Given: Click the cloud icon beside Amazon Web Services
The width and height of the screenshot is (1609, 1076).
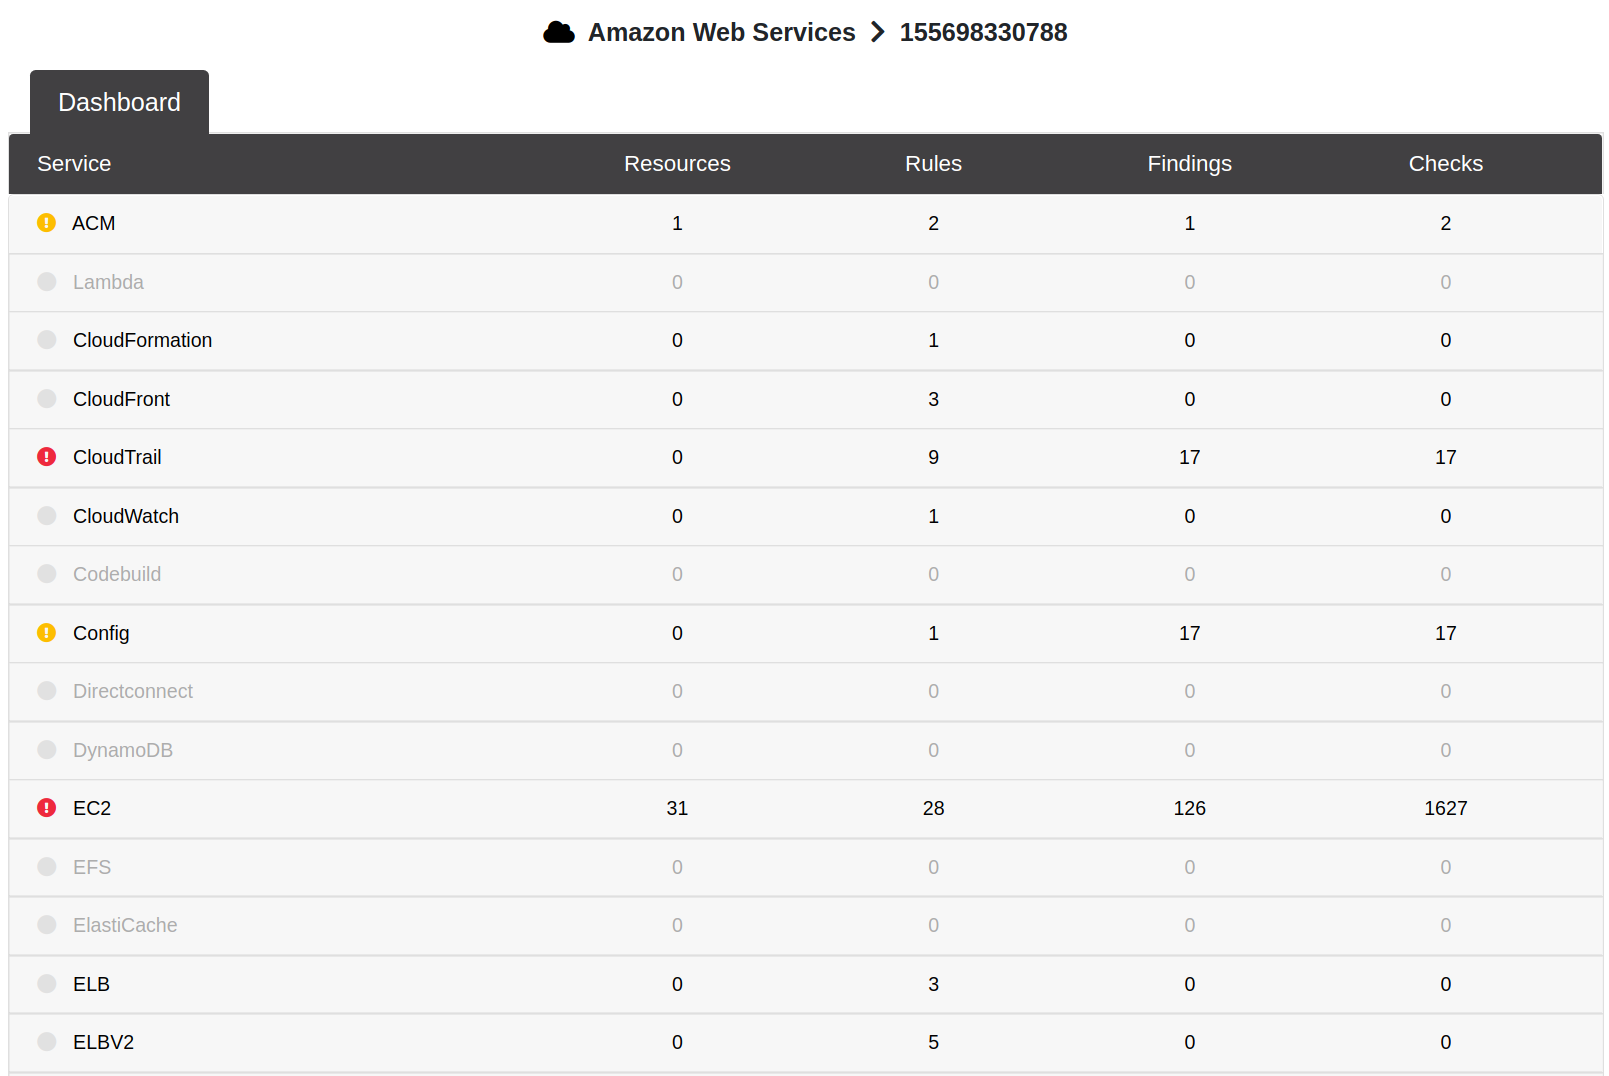Looking at the screenshot, I should click(x=559, y=33).
